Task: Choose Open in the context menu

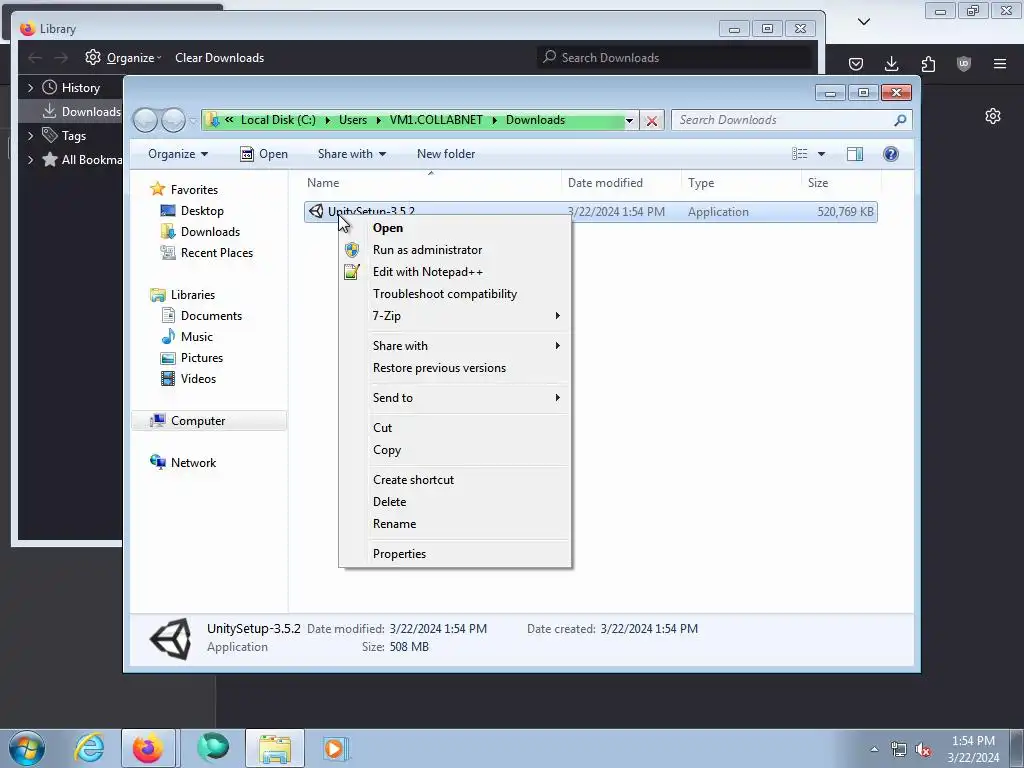Action: point(388,228)
